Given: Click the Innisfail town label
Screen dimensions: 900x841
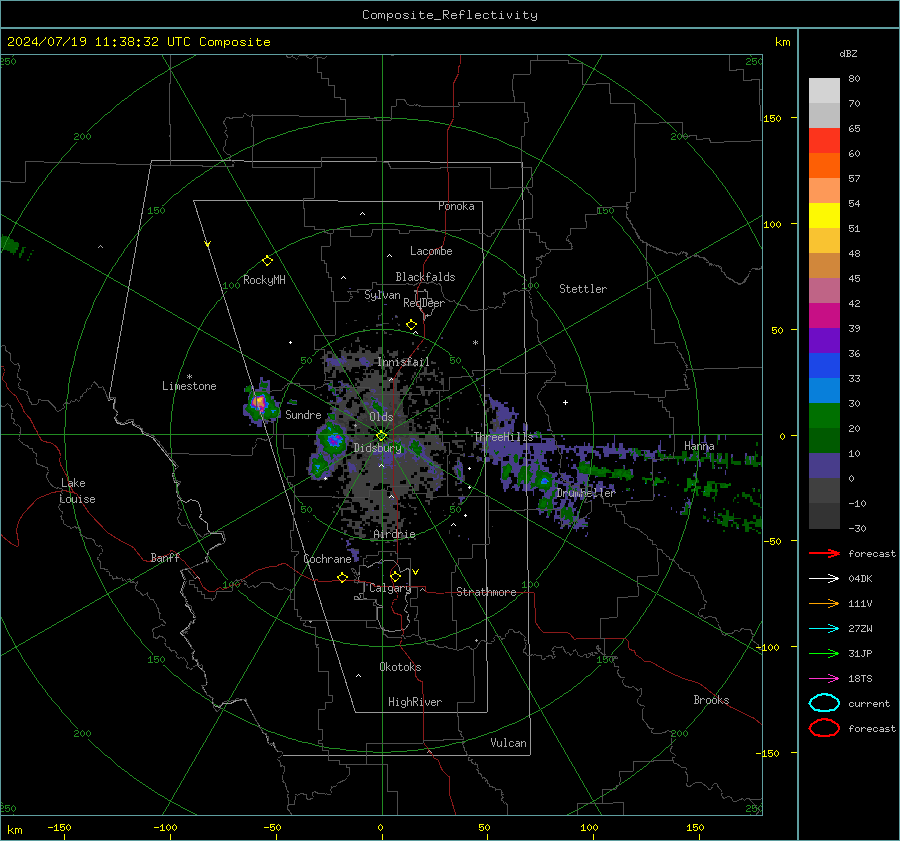Looking at the screenshot, I should [x=403, y=362].
